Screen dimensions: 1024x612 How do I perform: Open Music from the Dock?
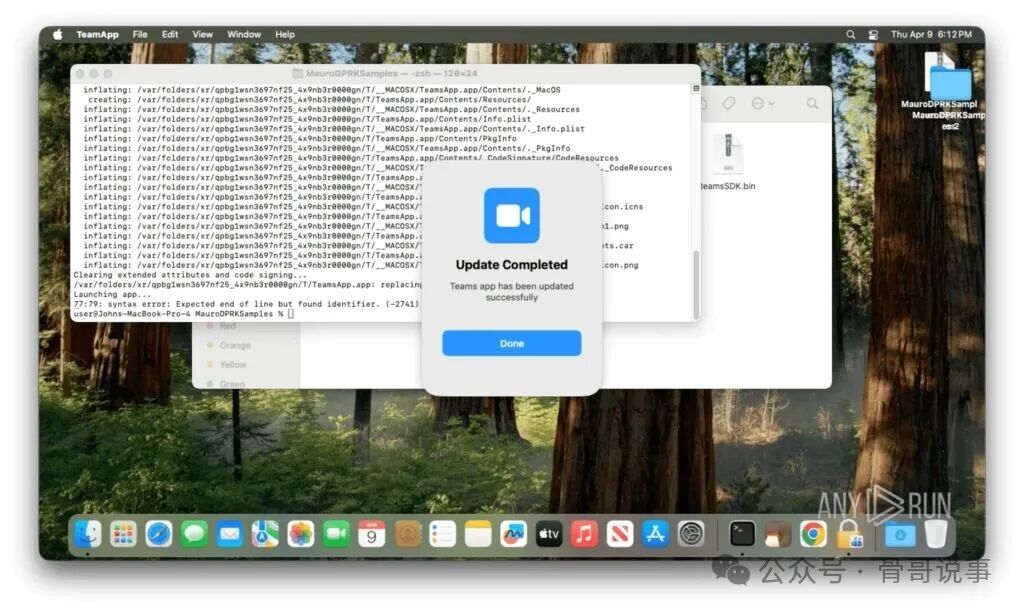coord(584,534)
